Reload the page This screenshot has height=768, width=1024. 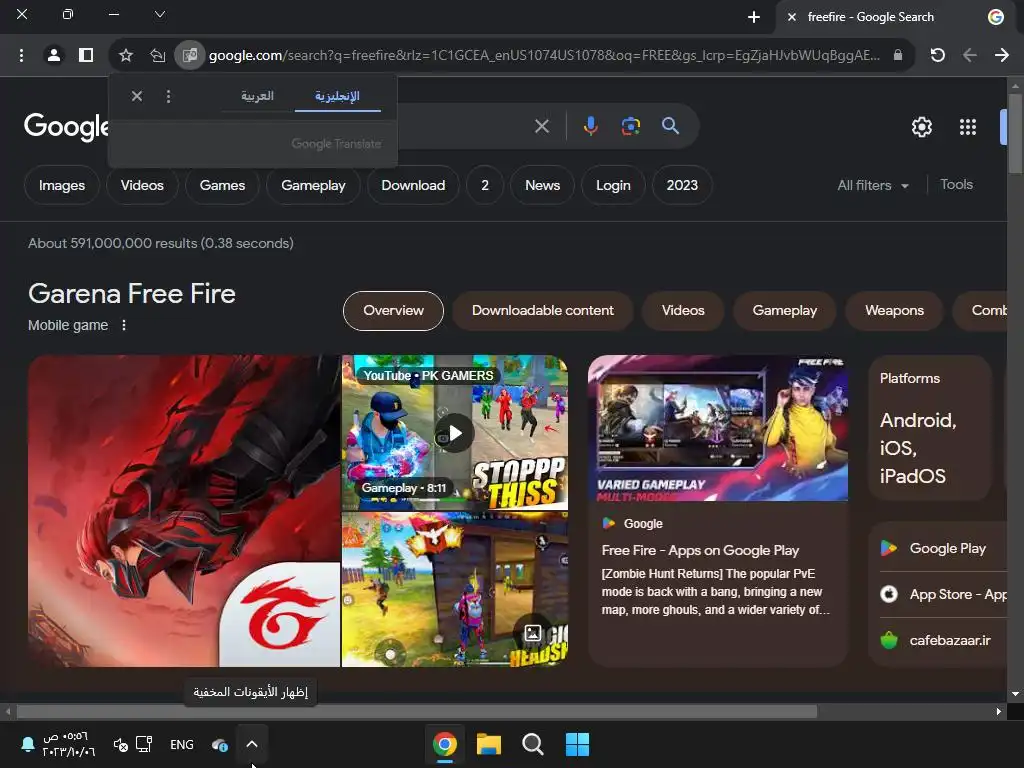click(x=938, y=56)
